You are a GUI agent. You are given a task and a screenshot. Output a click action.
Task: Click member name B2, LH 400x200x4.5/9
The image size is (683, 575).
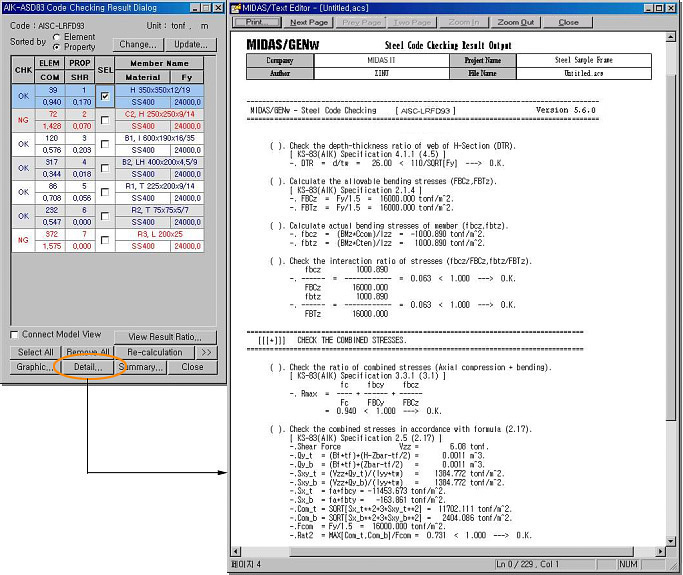(159, 162)
